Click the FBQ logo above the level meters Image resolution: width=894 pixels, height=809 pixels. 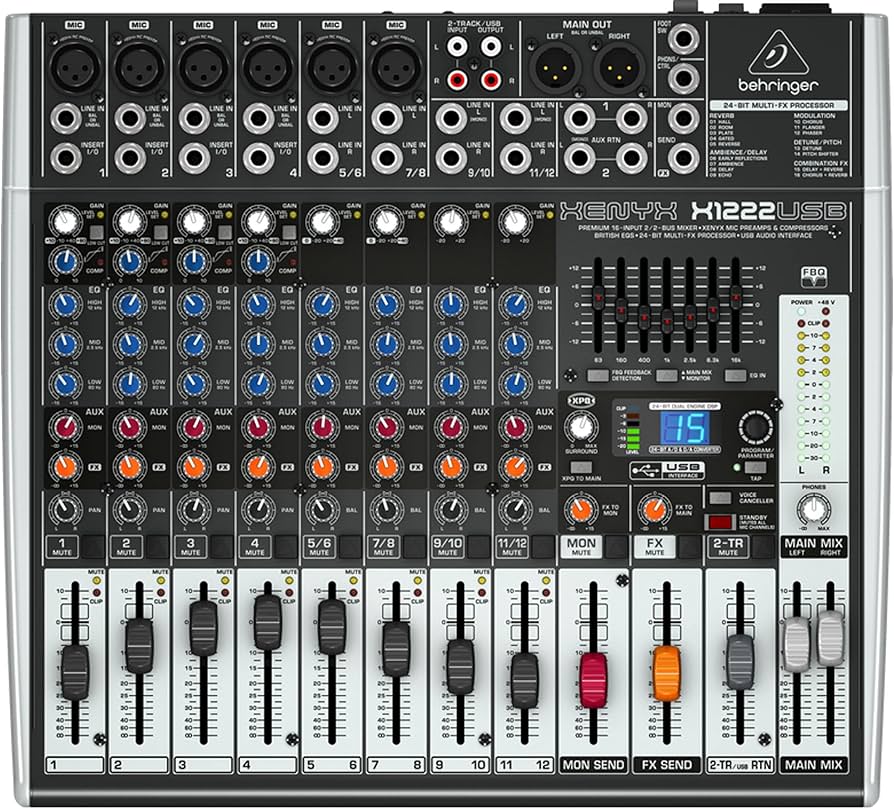pyautogui.click(x=815, y=275)
